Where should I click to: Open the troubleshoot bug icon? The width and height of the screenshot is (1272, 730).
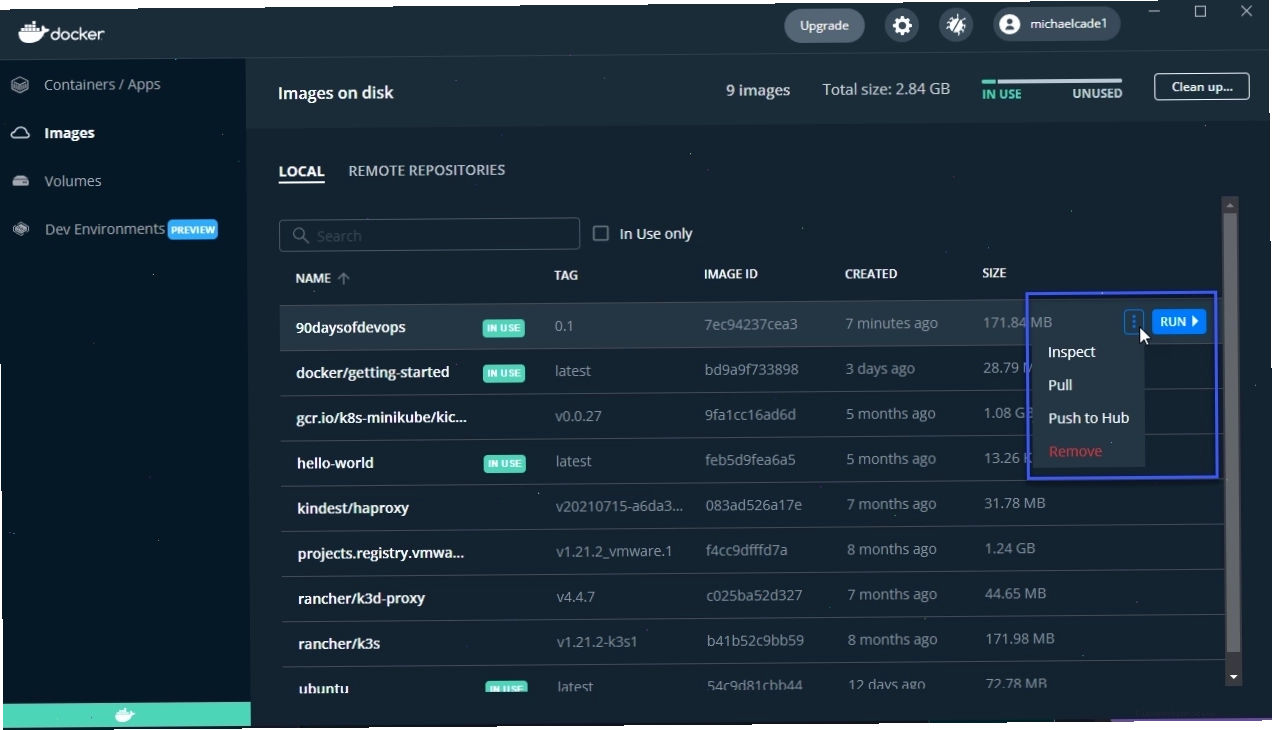[x=956, y=26]
